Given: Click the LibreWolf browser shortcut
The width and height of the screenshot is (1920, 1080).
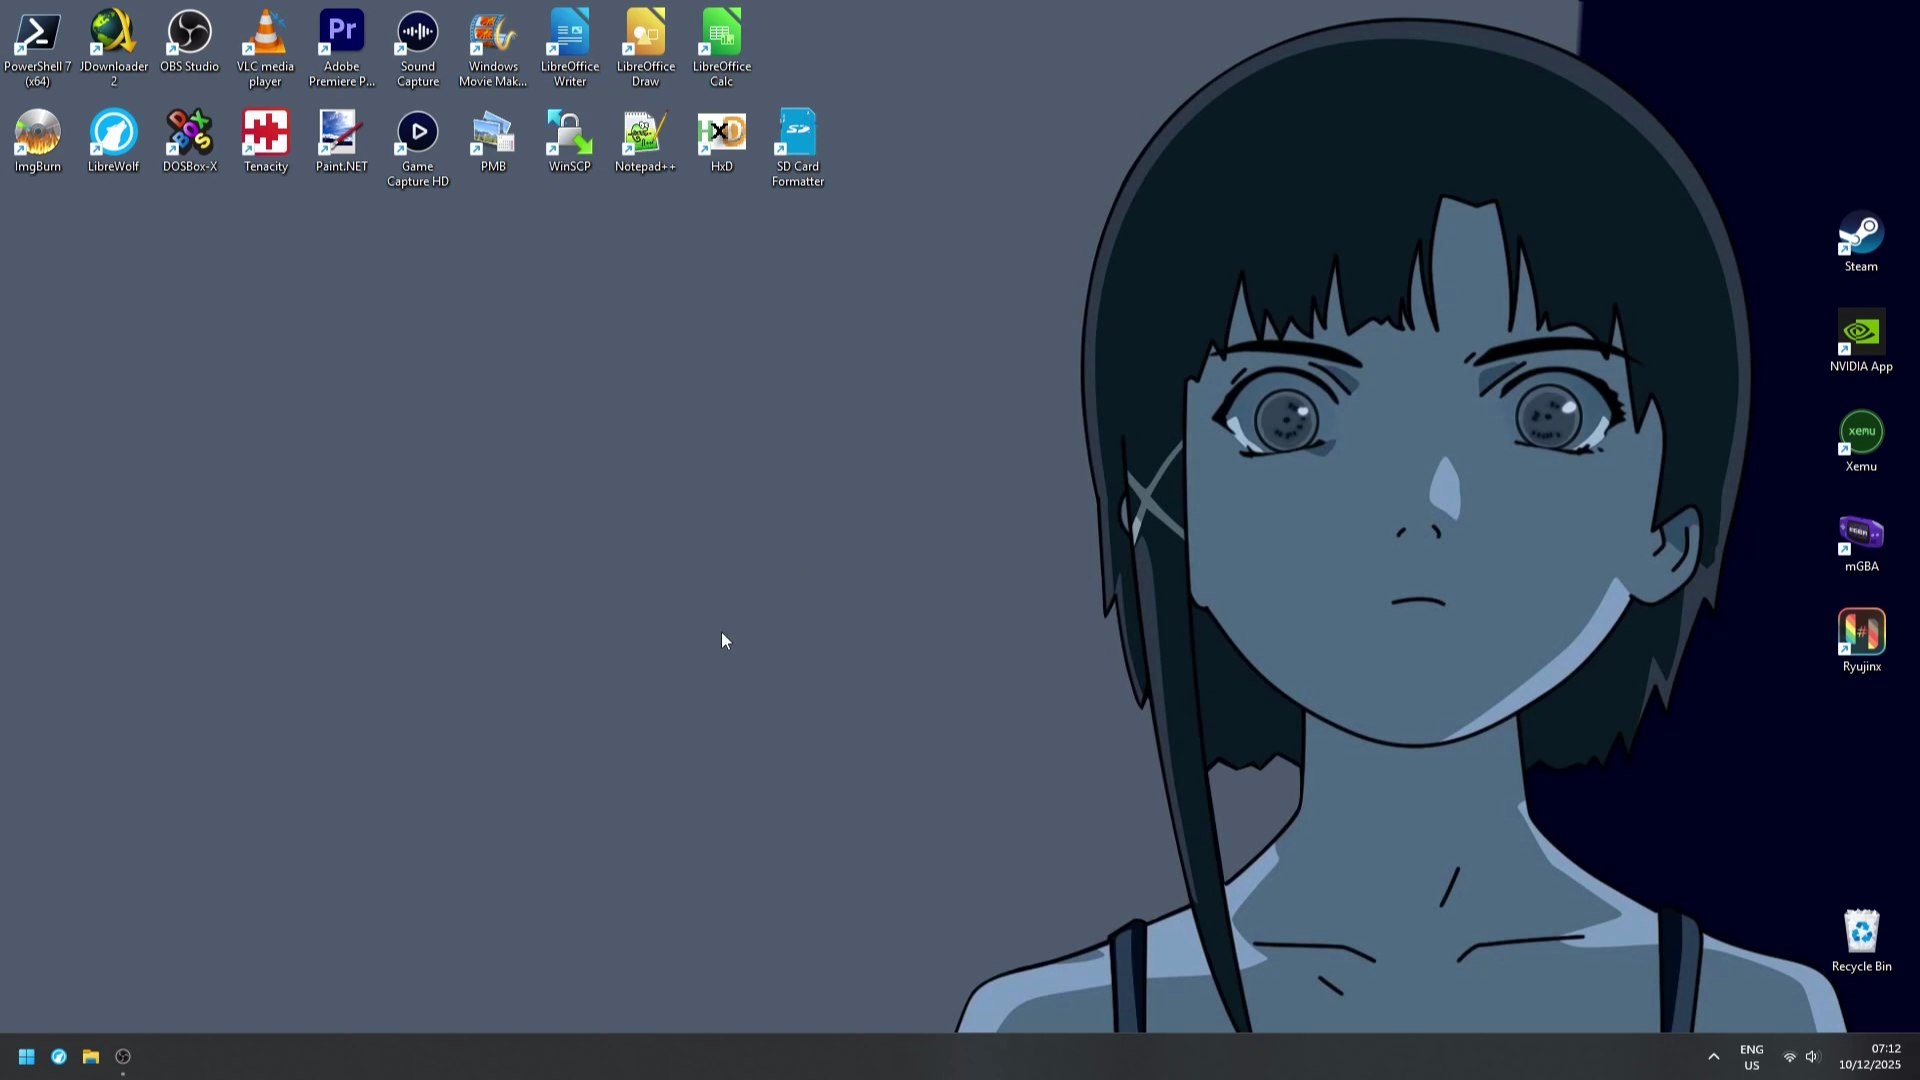Looking at the screenshot, I should (114, 140).
